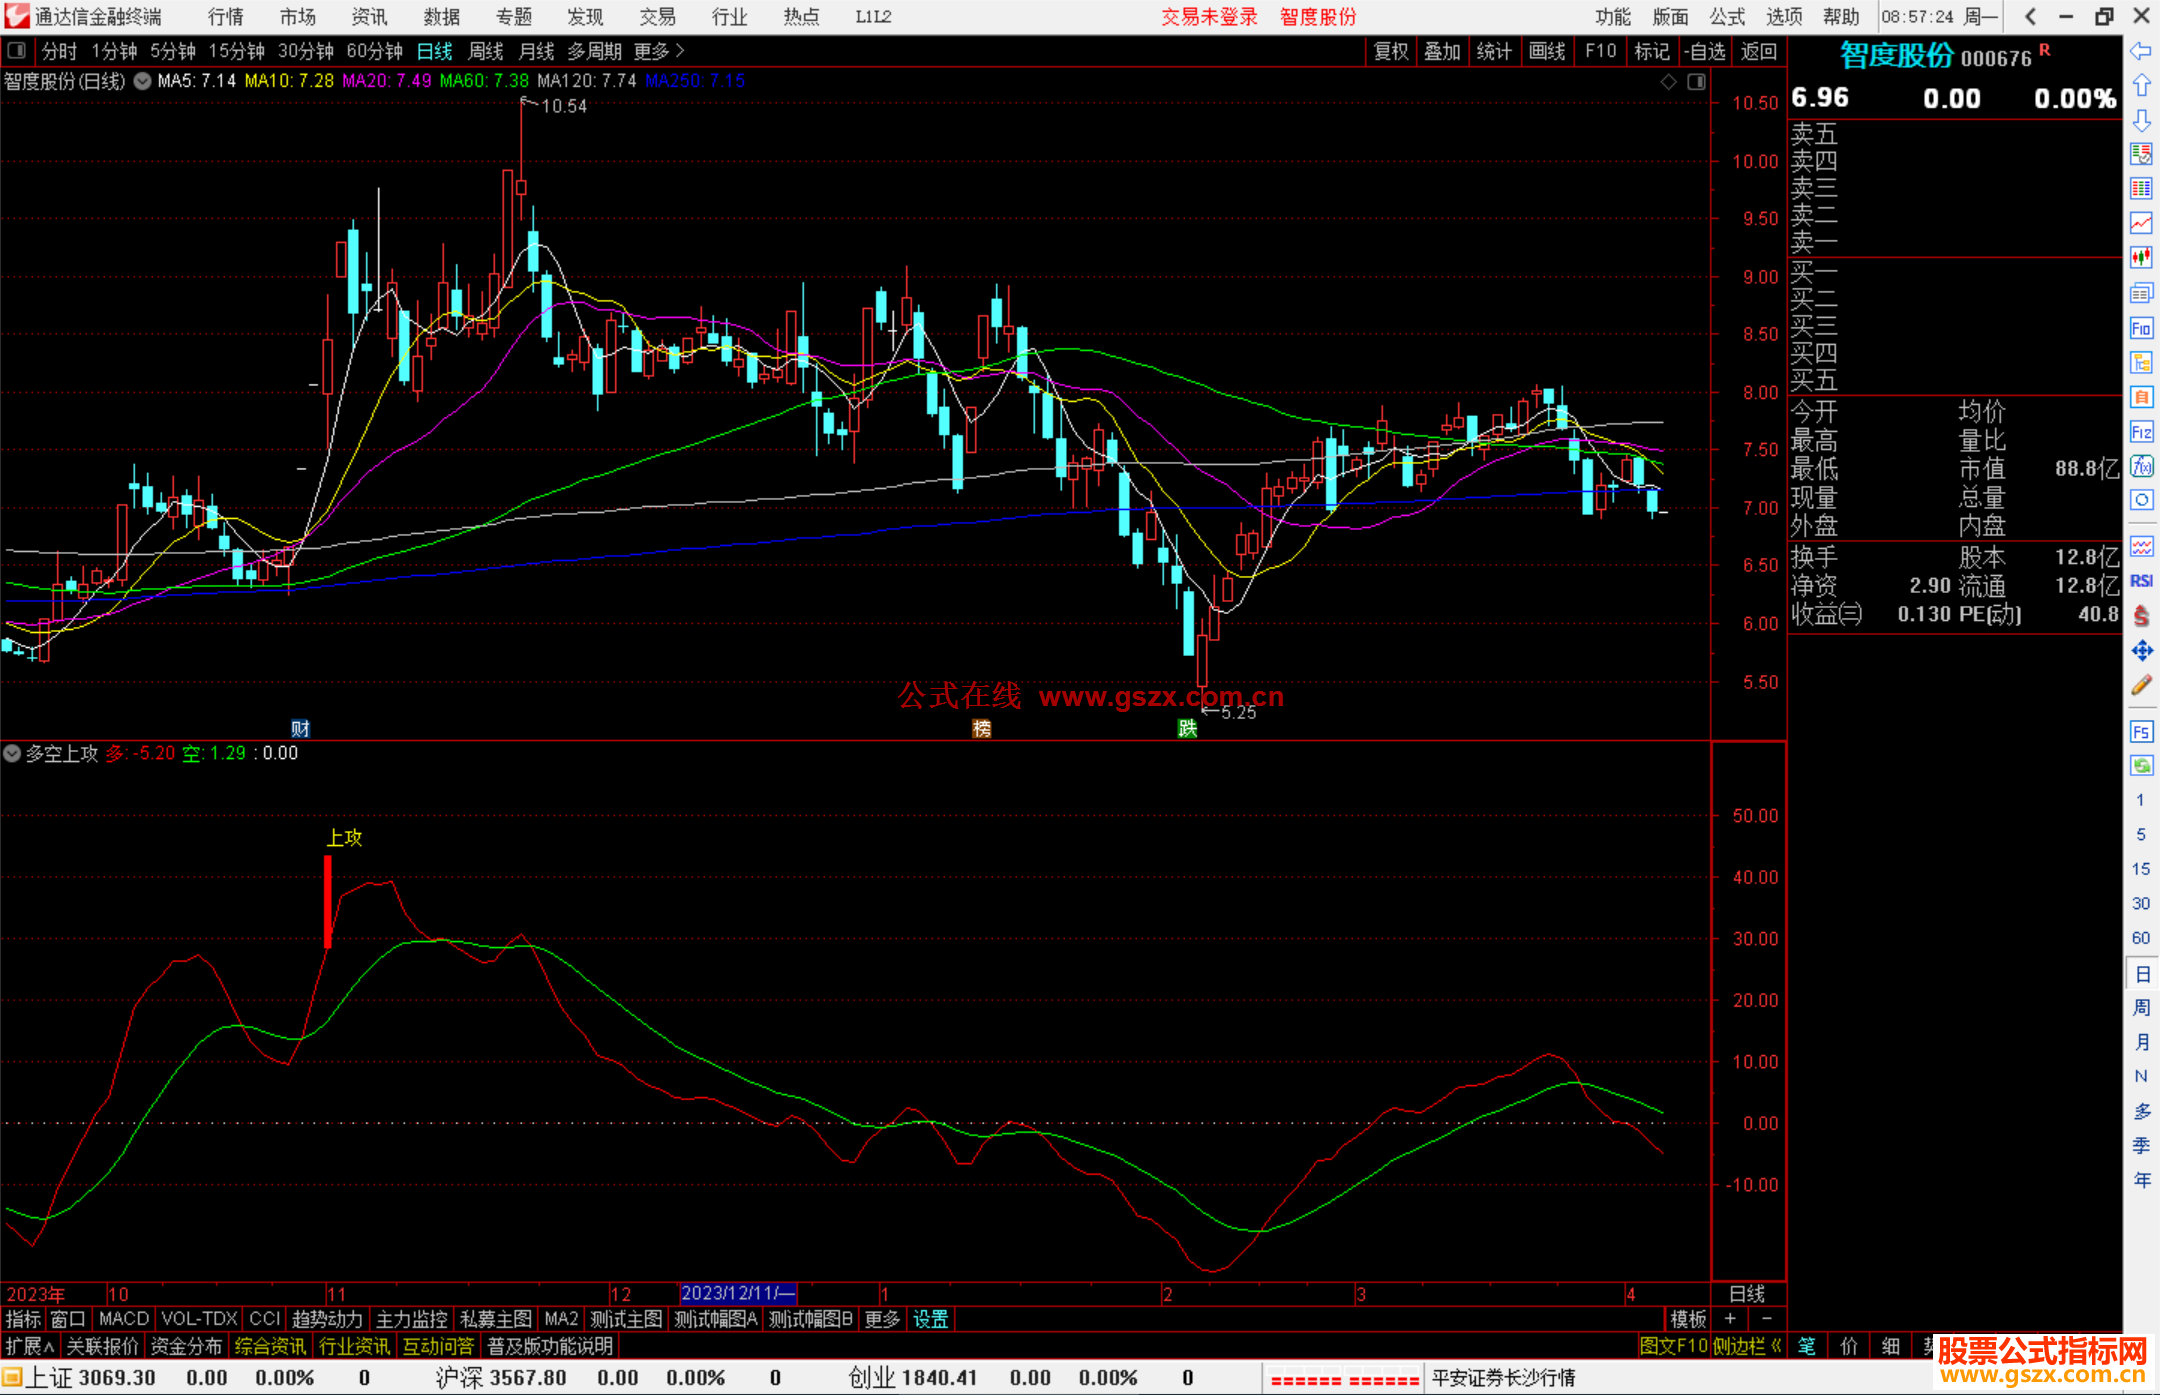Click the F12 sidebar icon
2160x1395 pixels.
2141,432
